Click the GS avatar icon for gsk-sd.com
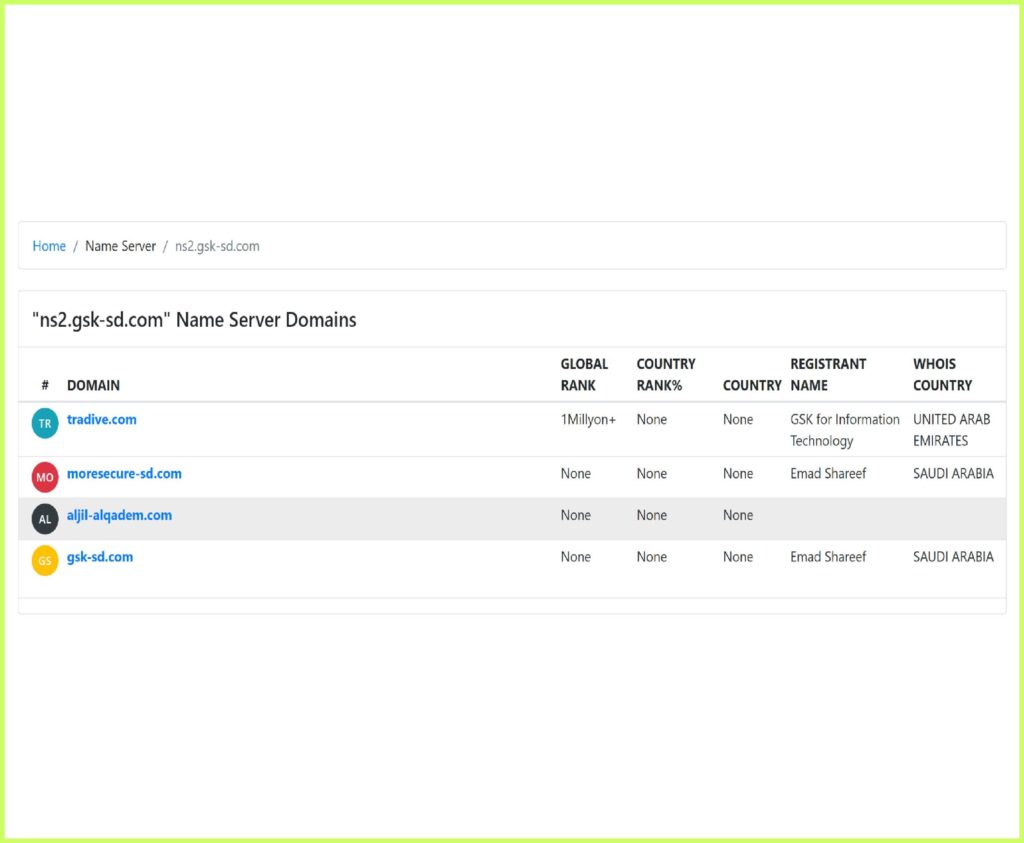 45,561
